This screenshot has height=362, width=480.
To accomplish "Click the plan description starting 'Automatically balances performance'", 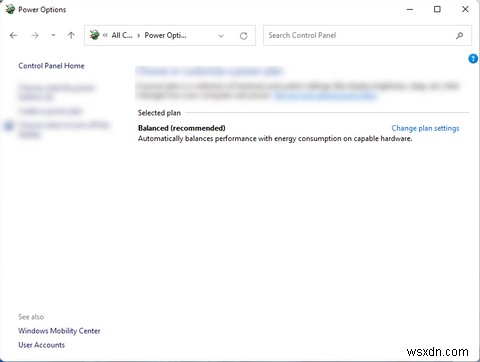I will (275, 139).
